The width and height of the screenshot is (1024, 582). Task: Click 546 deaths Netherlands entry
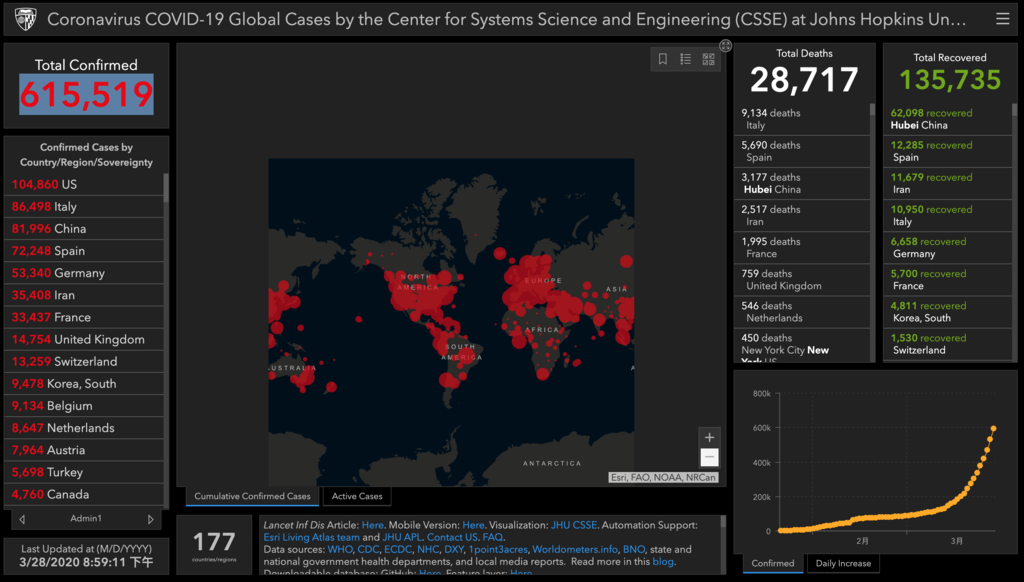tap(801, 312)
